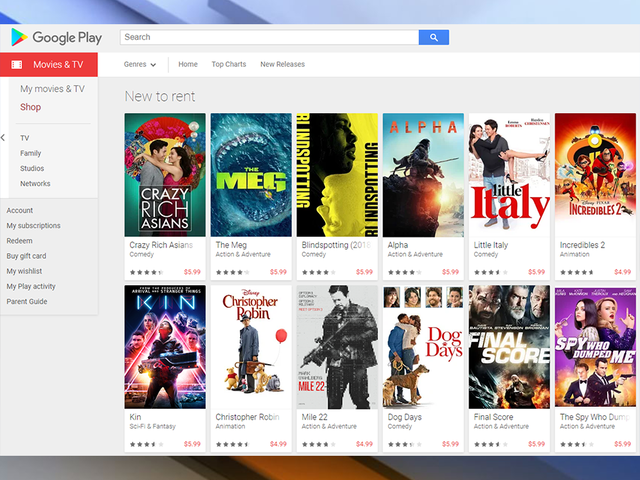The width and height of the screenshot is (640, 480).
Task: Open the Family category link
Action: 30,153
